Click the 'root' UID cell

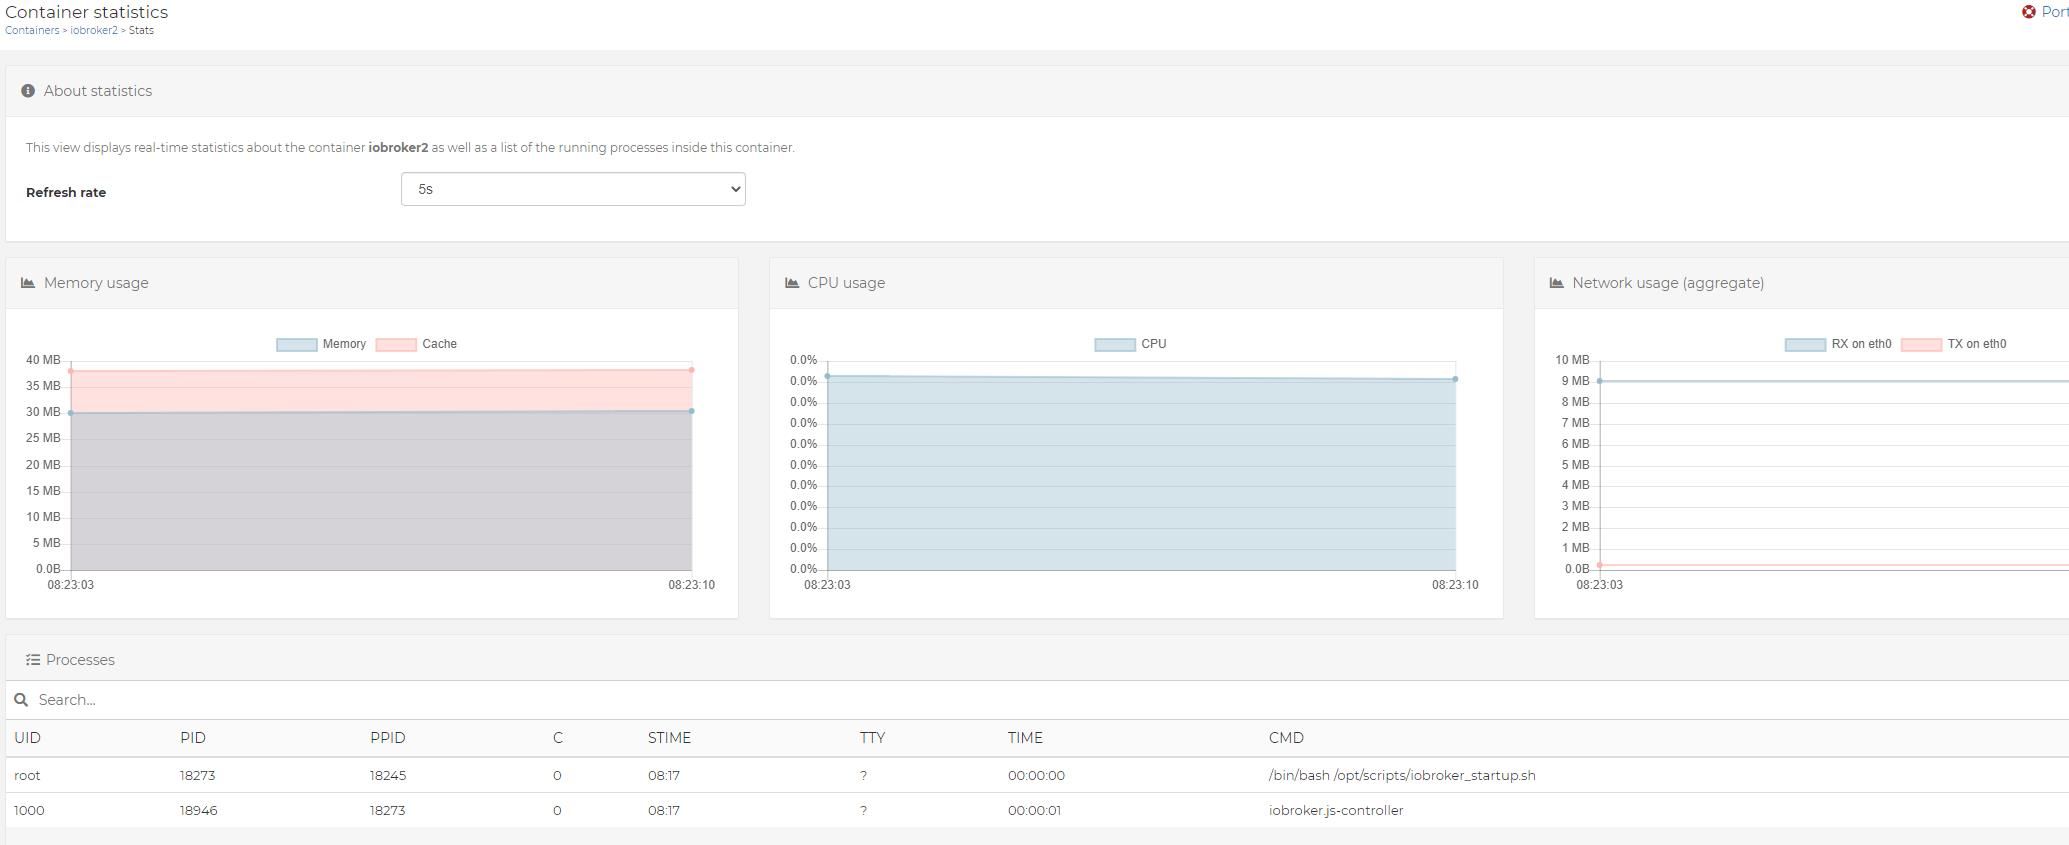tap(27, 775)
